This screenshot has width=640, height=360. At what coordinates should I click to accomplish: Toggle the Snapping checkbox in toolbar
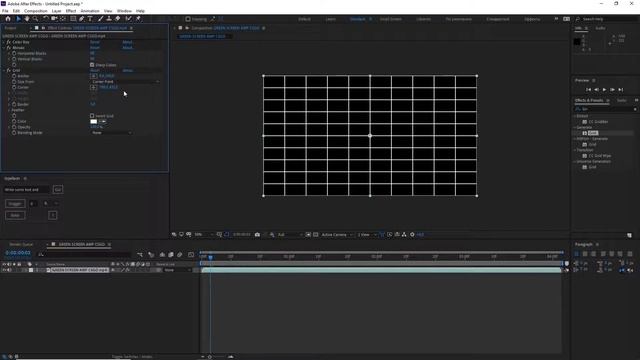[x=188, y=19]
